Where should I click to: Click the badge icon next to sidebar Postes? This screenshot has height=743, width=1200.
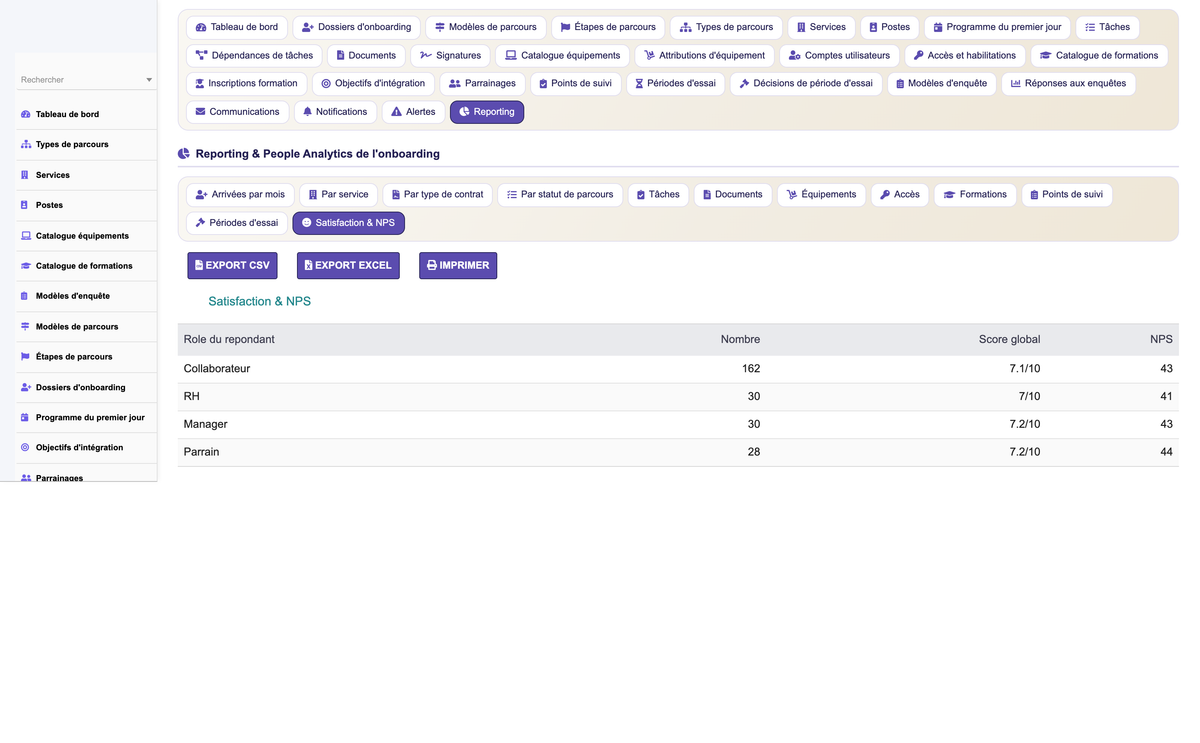[x=25, y=205]
